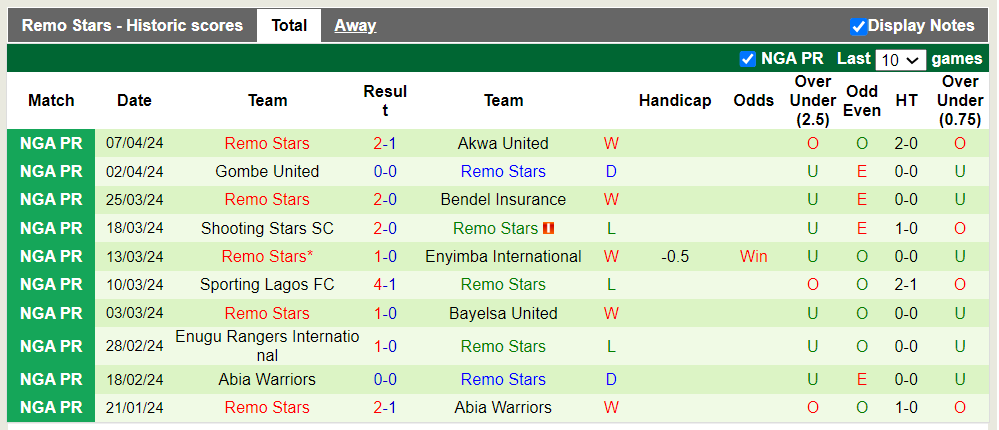
Task: Click the red card icon beside Remo Stars
Action: (548, 228)
